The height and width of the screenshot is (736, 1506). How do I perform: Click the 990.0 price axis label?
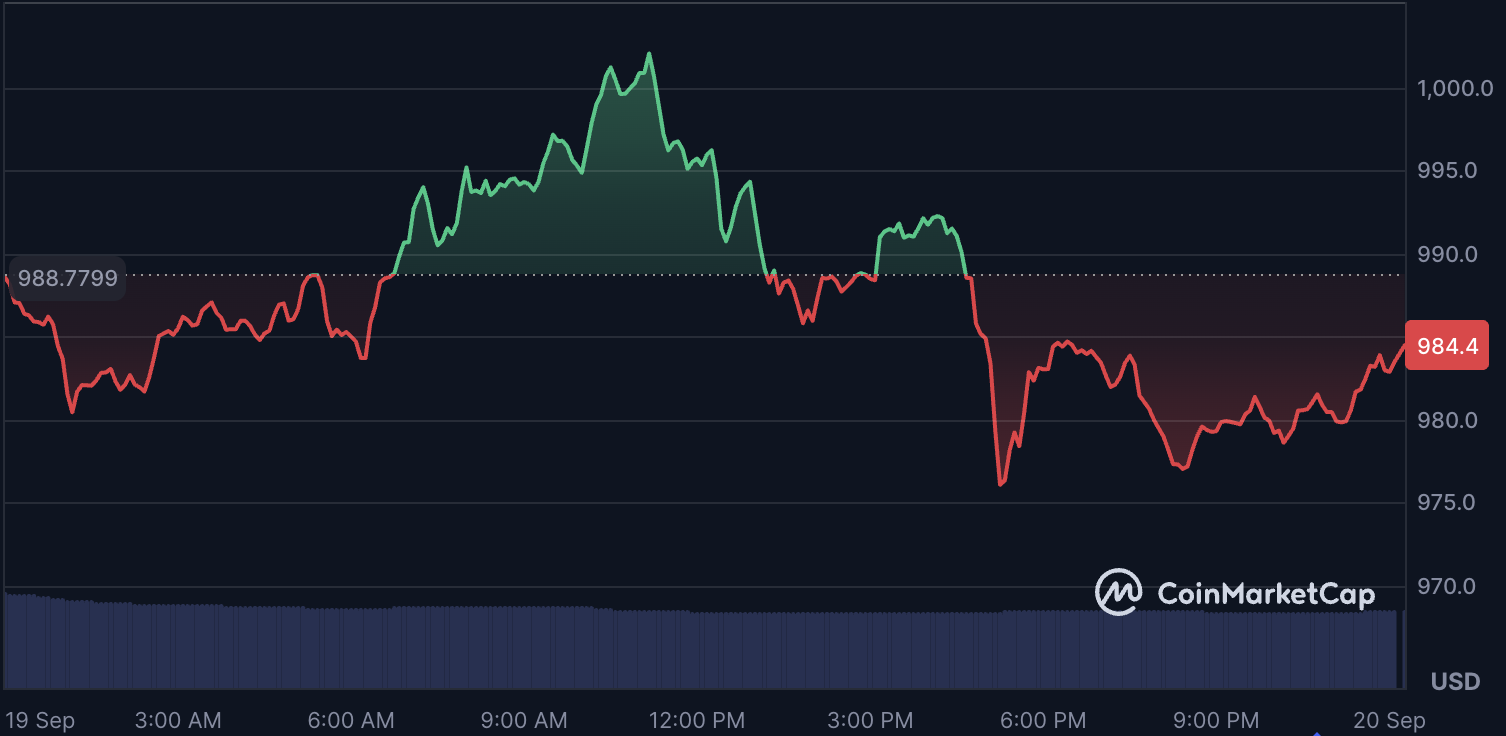coord(1447,254)
